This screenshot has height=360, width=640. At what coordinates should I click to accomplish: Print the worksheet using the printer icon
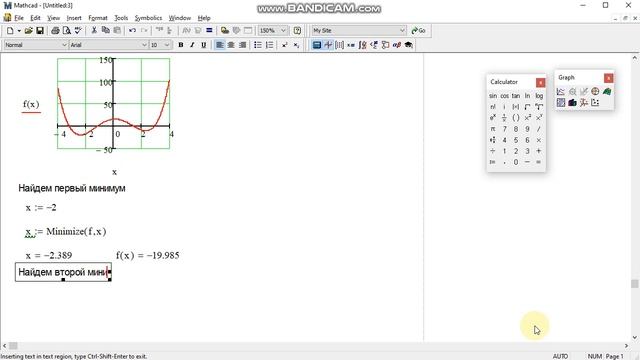pos(55,31)
